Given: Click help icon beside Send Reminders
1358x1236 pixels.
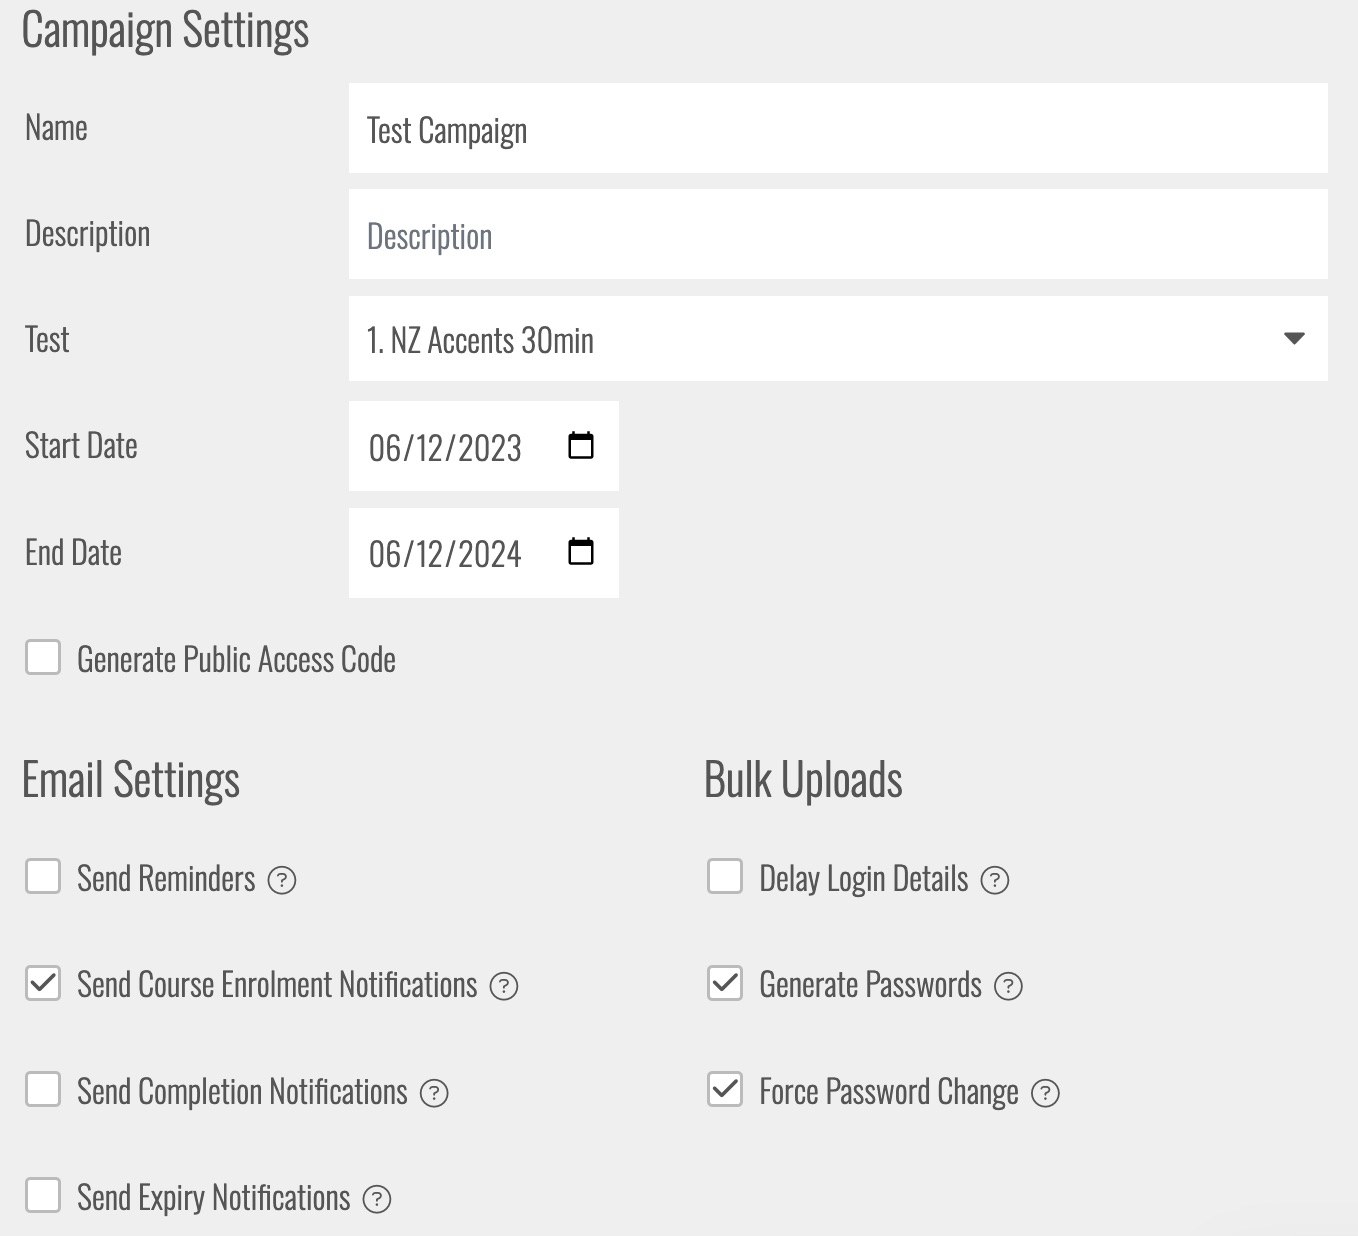Looking at the screenshot, I should (x=282, y=880).
